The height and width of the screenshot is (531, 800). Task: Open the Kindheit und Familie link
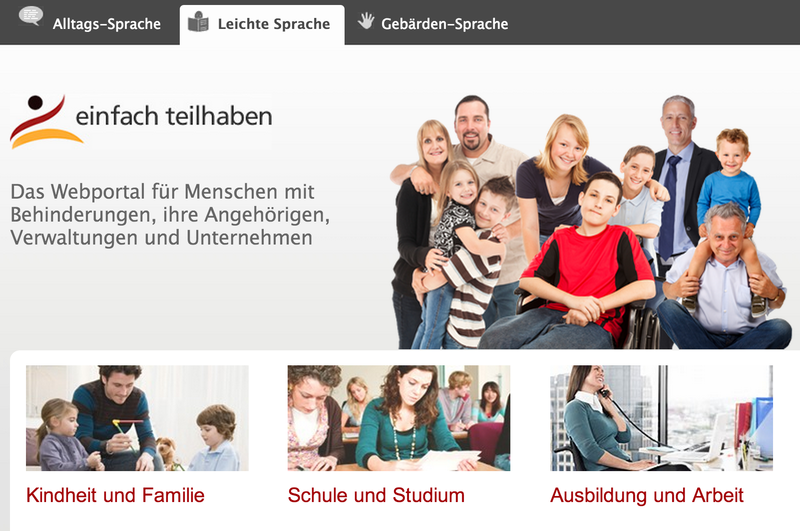(115, 495)
